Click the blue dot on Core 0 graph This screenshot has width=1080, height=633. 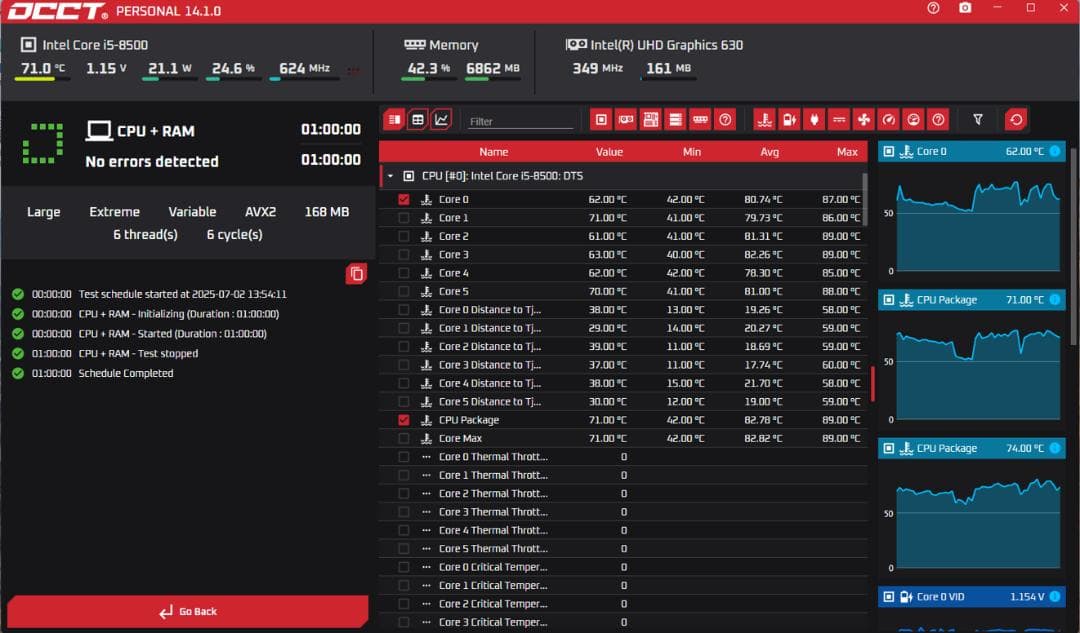tap(1055, 152)
